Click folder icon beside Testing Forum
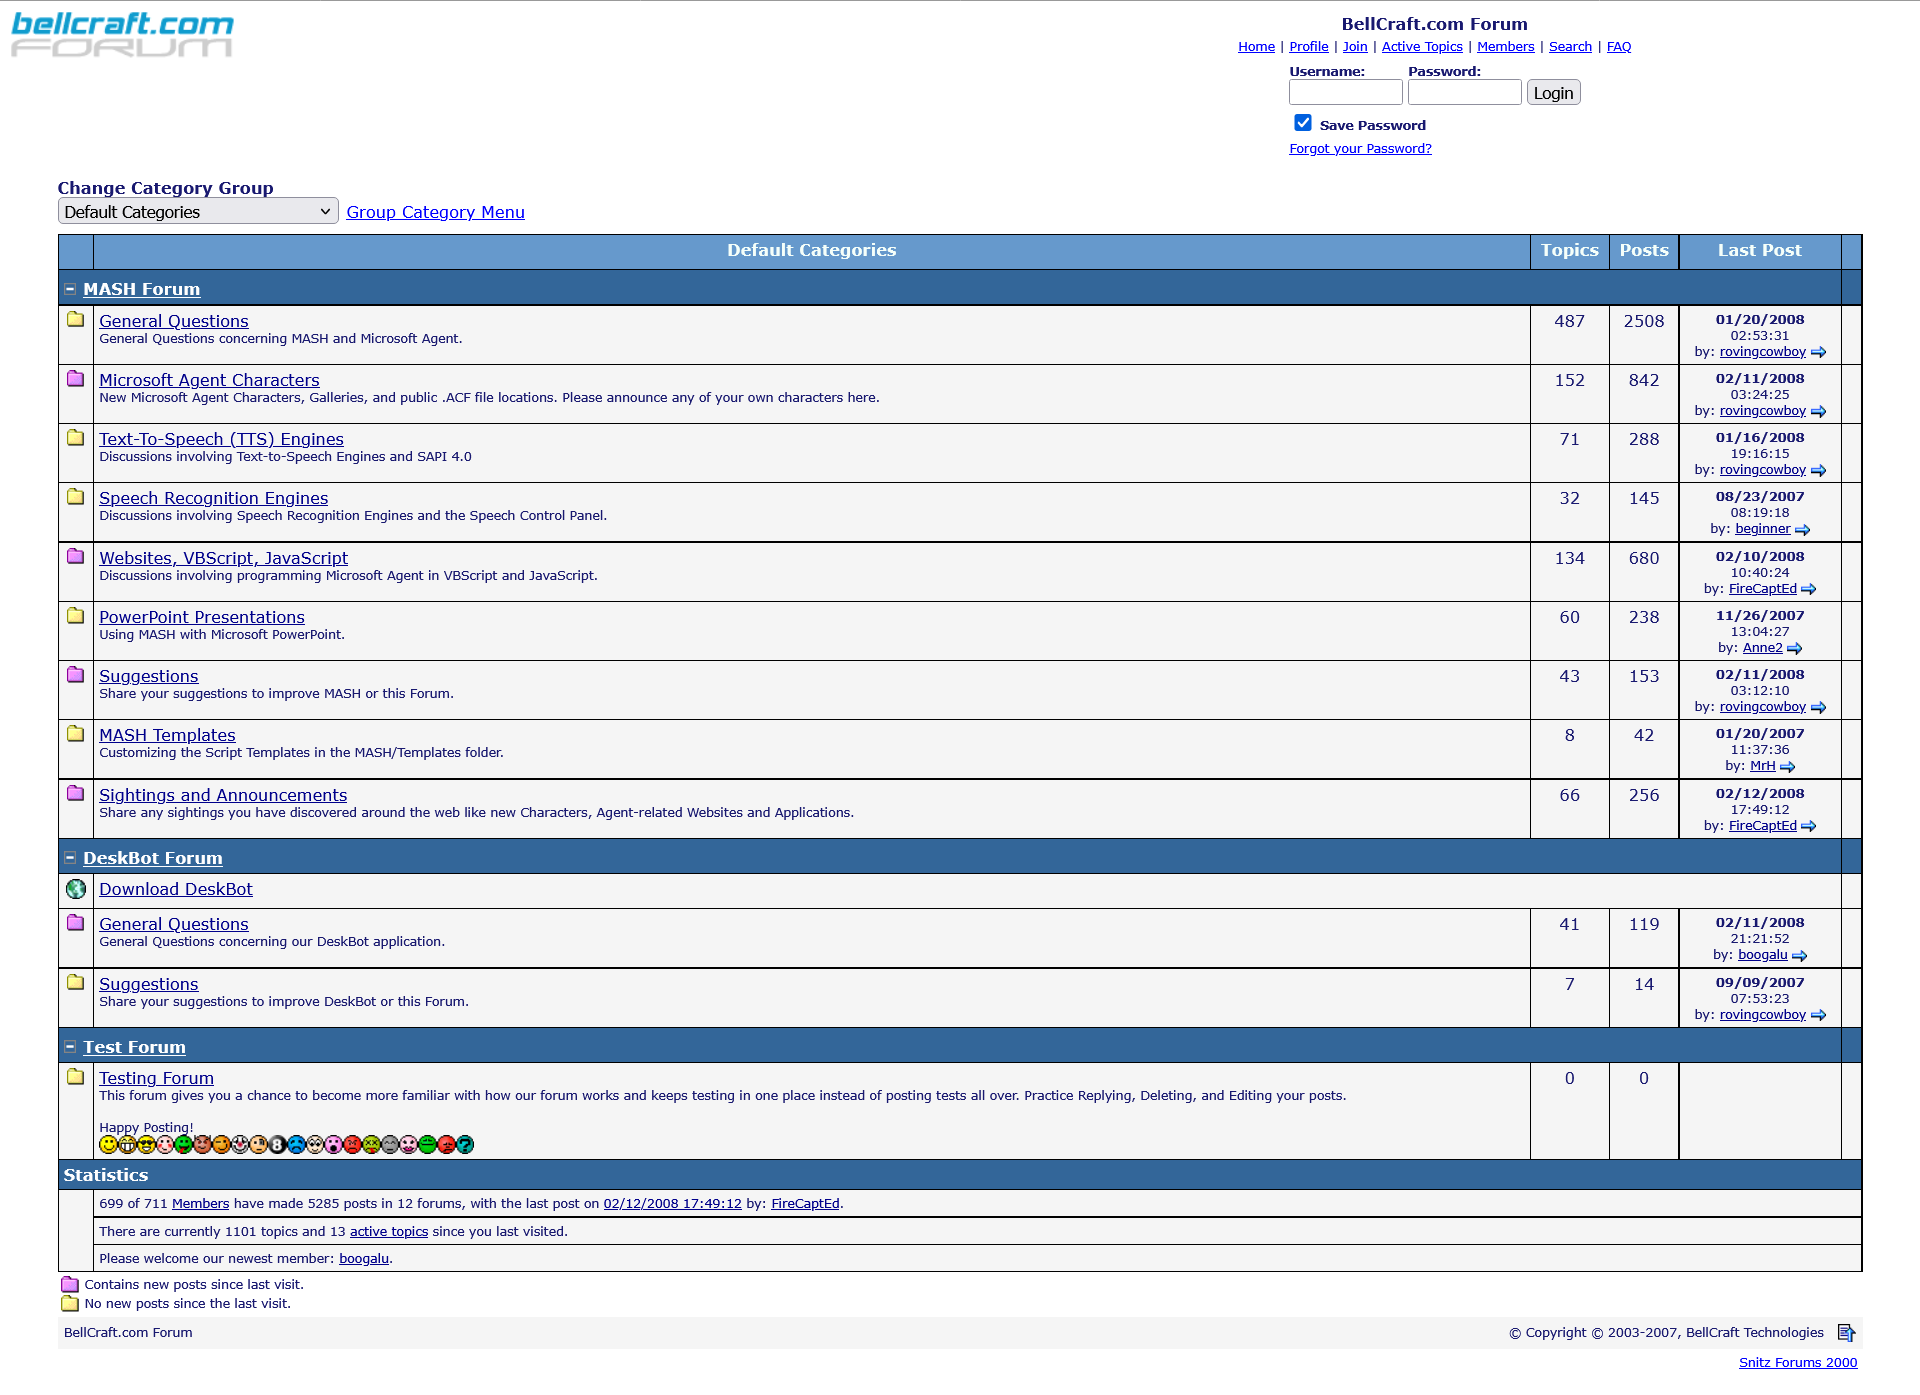Image resolution: width=1920 pixels, height=1395 pixels. 75,1077
